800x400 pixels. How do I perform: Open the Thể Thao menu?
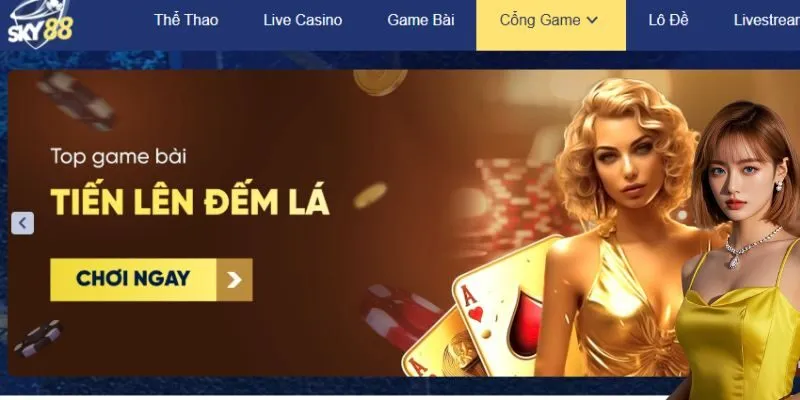186,20
